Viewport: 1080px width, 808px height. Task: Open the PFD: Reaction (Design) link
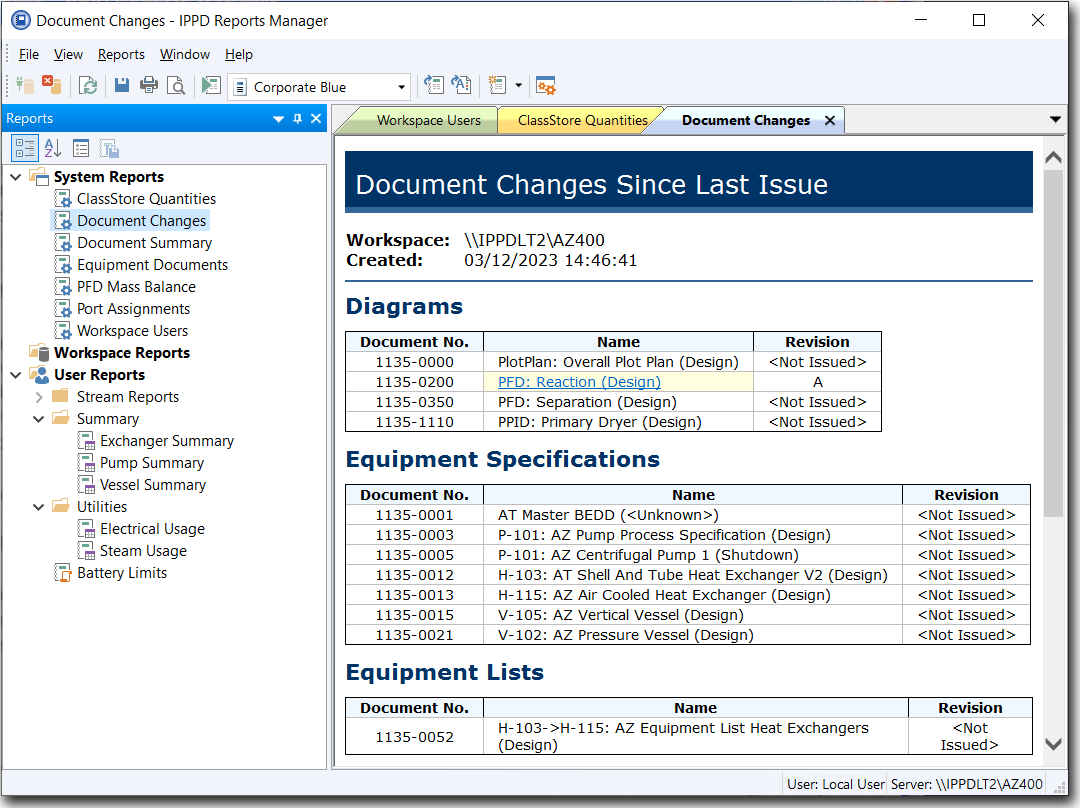click(578, 382)
